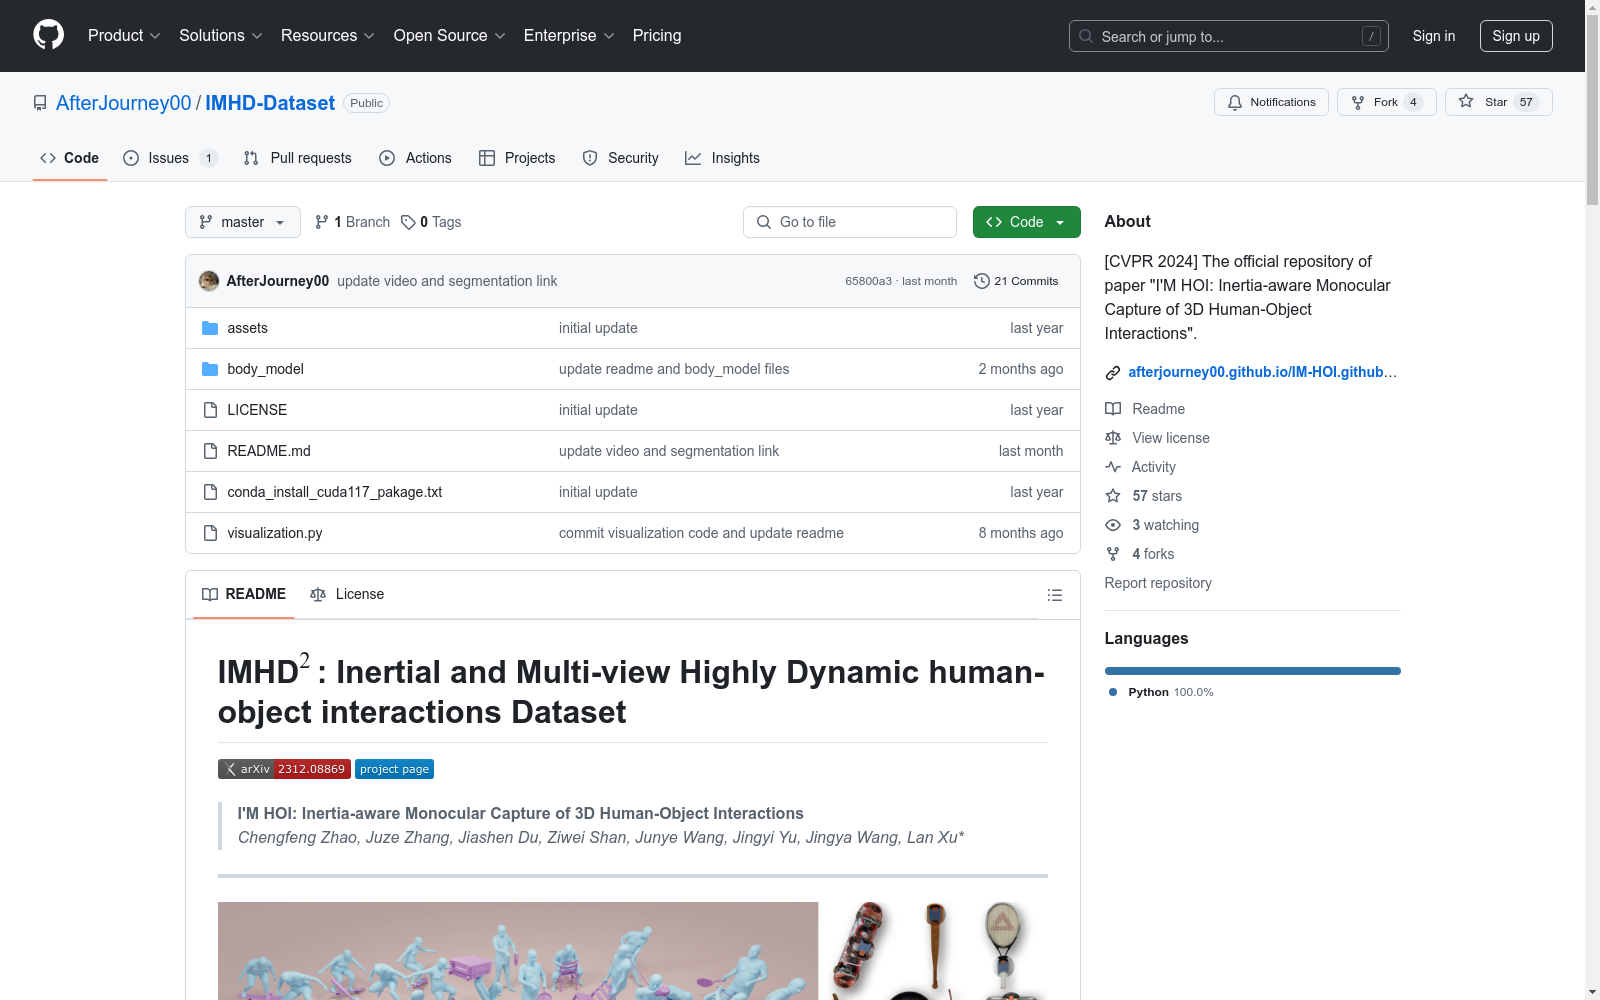Image resolution: width=1600 pixels, height=1000 pixels.
Task: Switch to the Issues tab
Action: (170, 158)
